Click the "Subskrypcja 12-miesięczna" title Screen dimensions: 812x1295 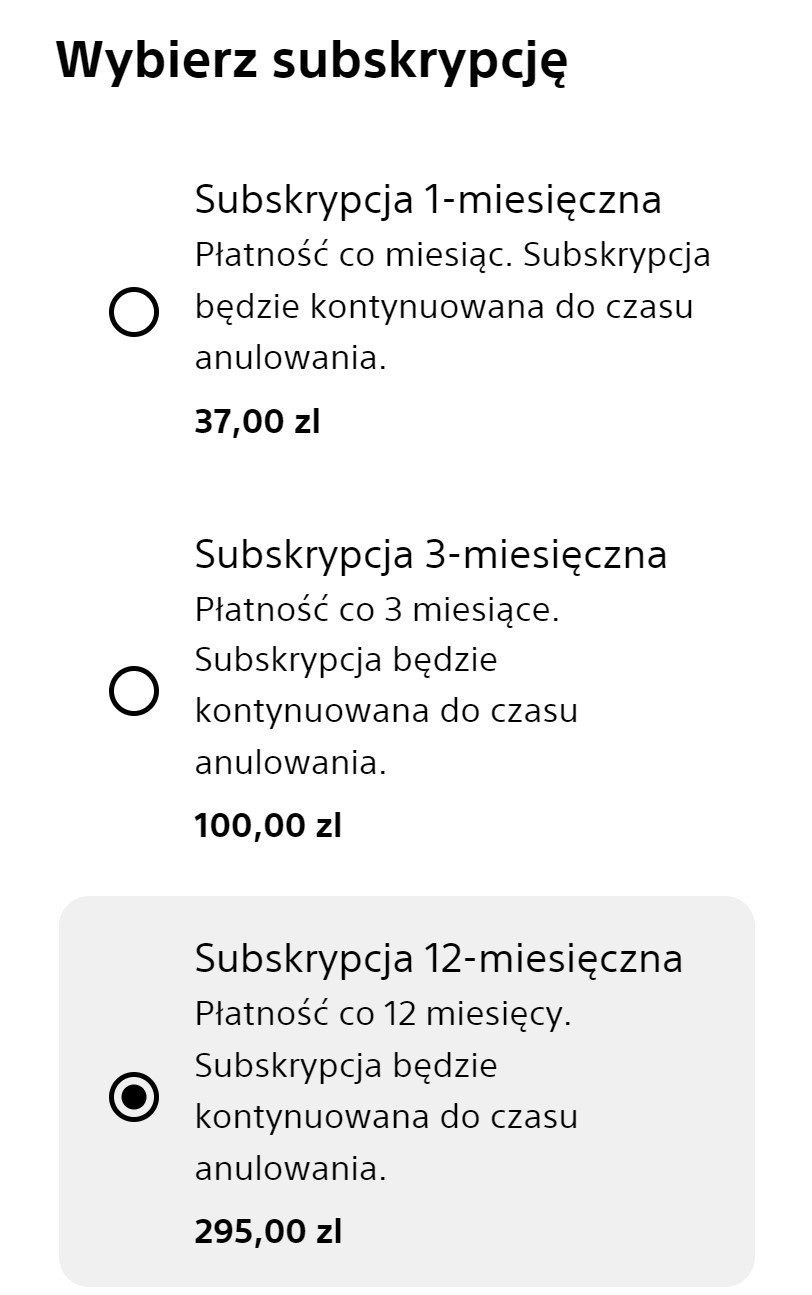click(x=438, y=958)
